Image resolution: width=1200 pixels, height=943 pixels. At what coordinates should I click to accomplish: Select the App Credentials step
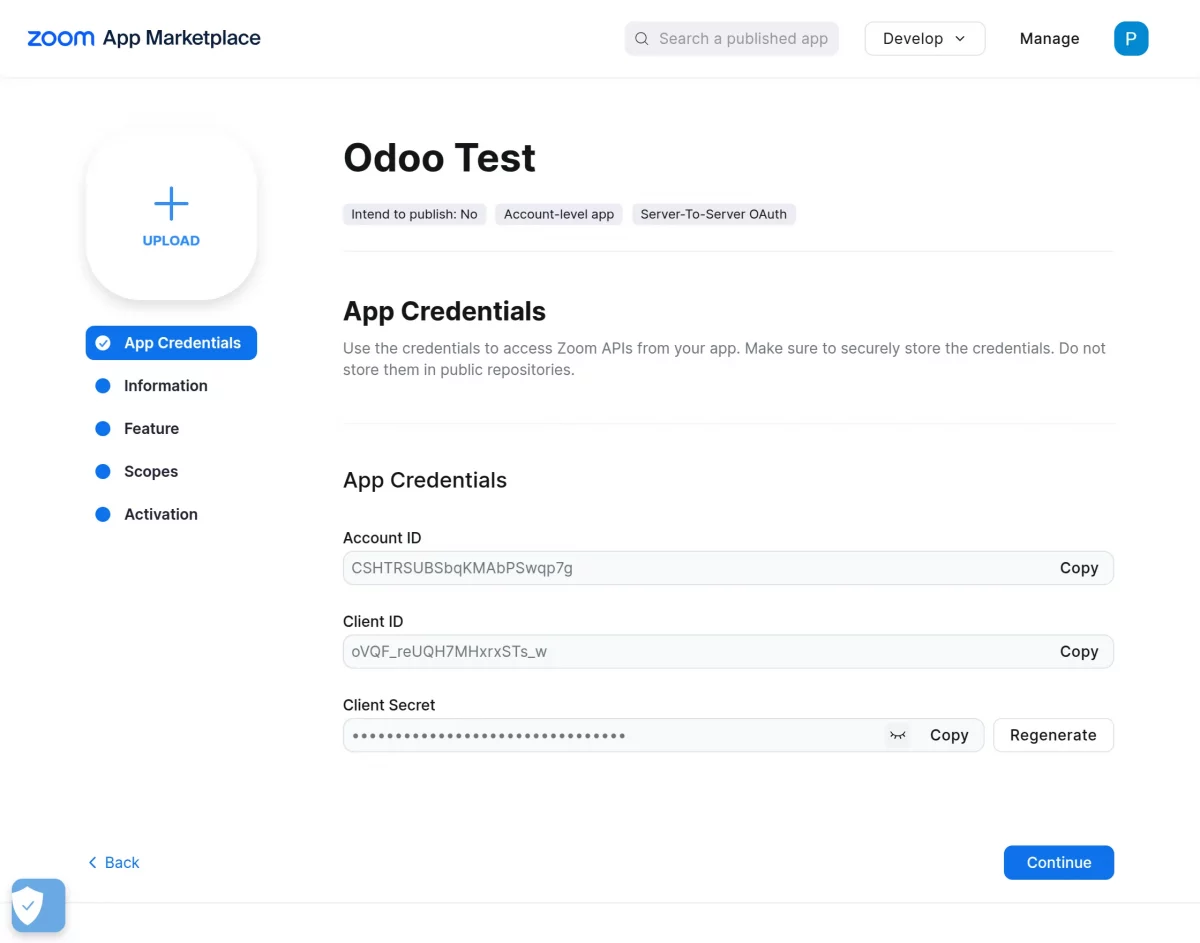(171, 343)
